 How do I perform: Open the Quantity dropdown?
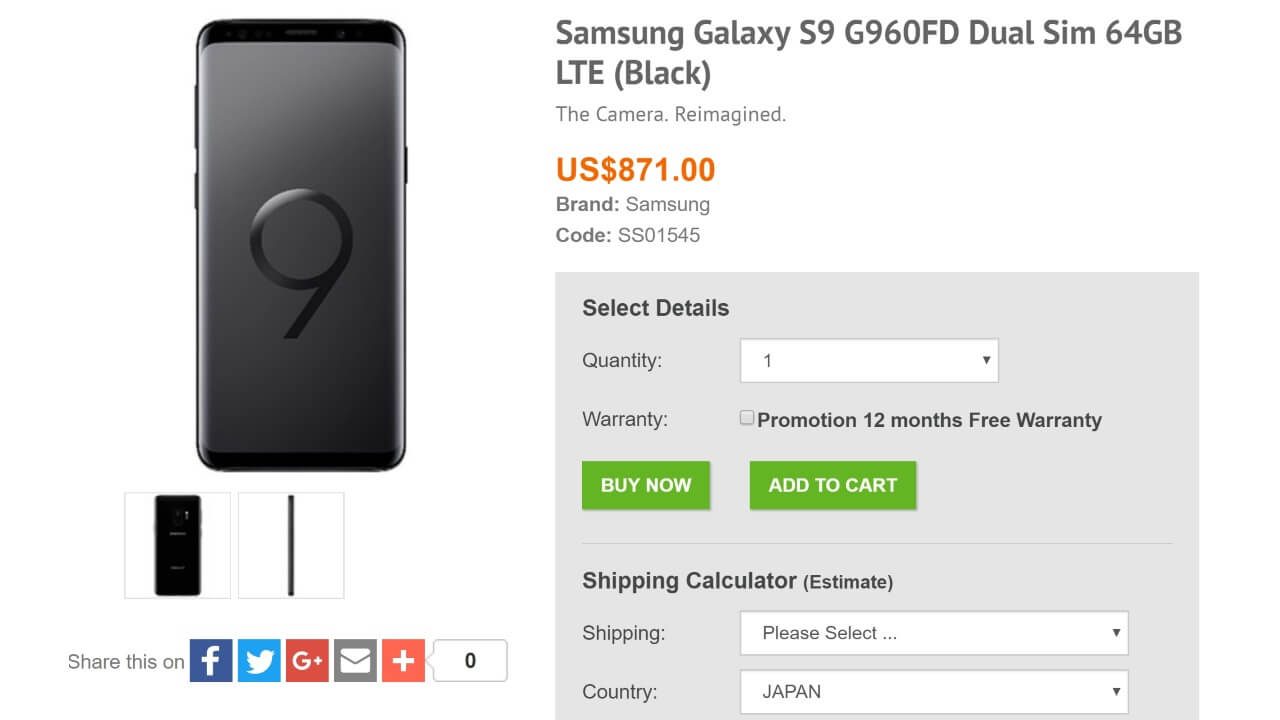[869, 361]
